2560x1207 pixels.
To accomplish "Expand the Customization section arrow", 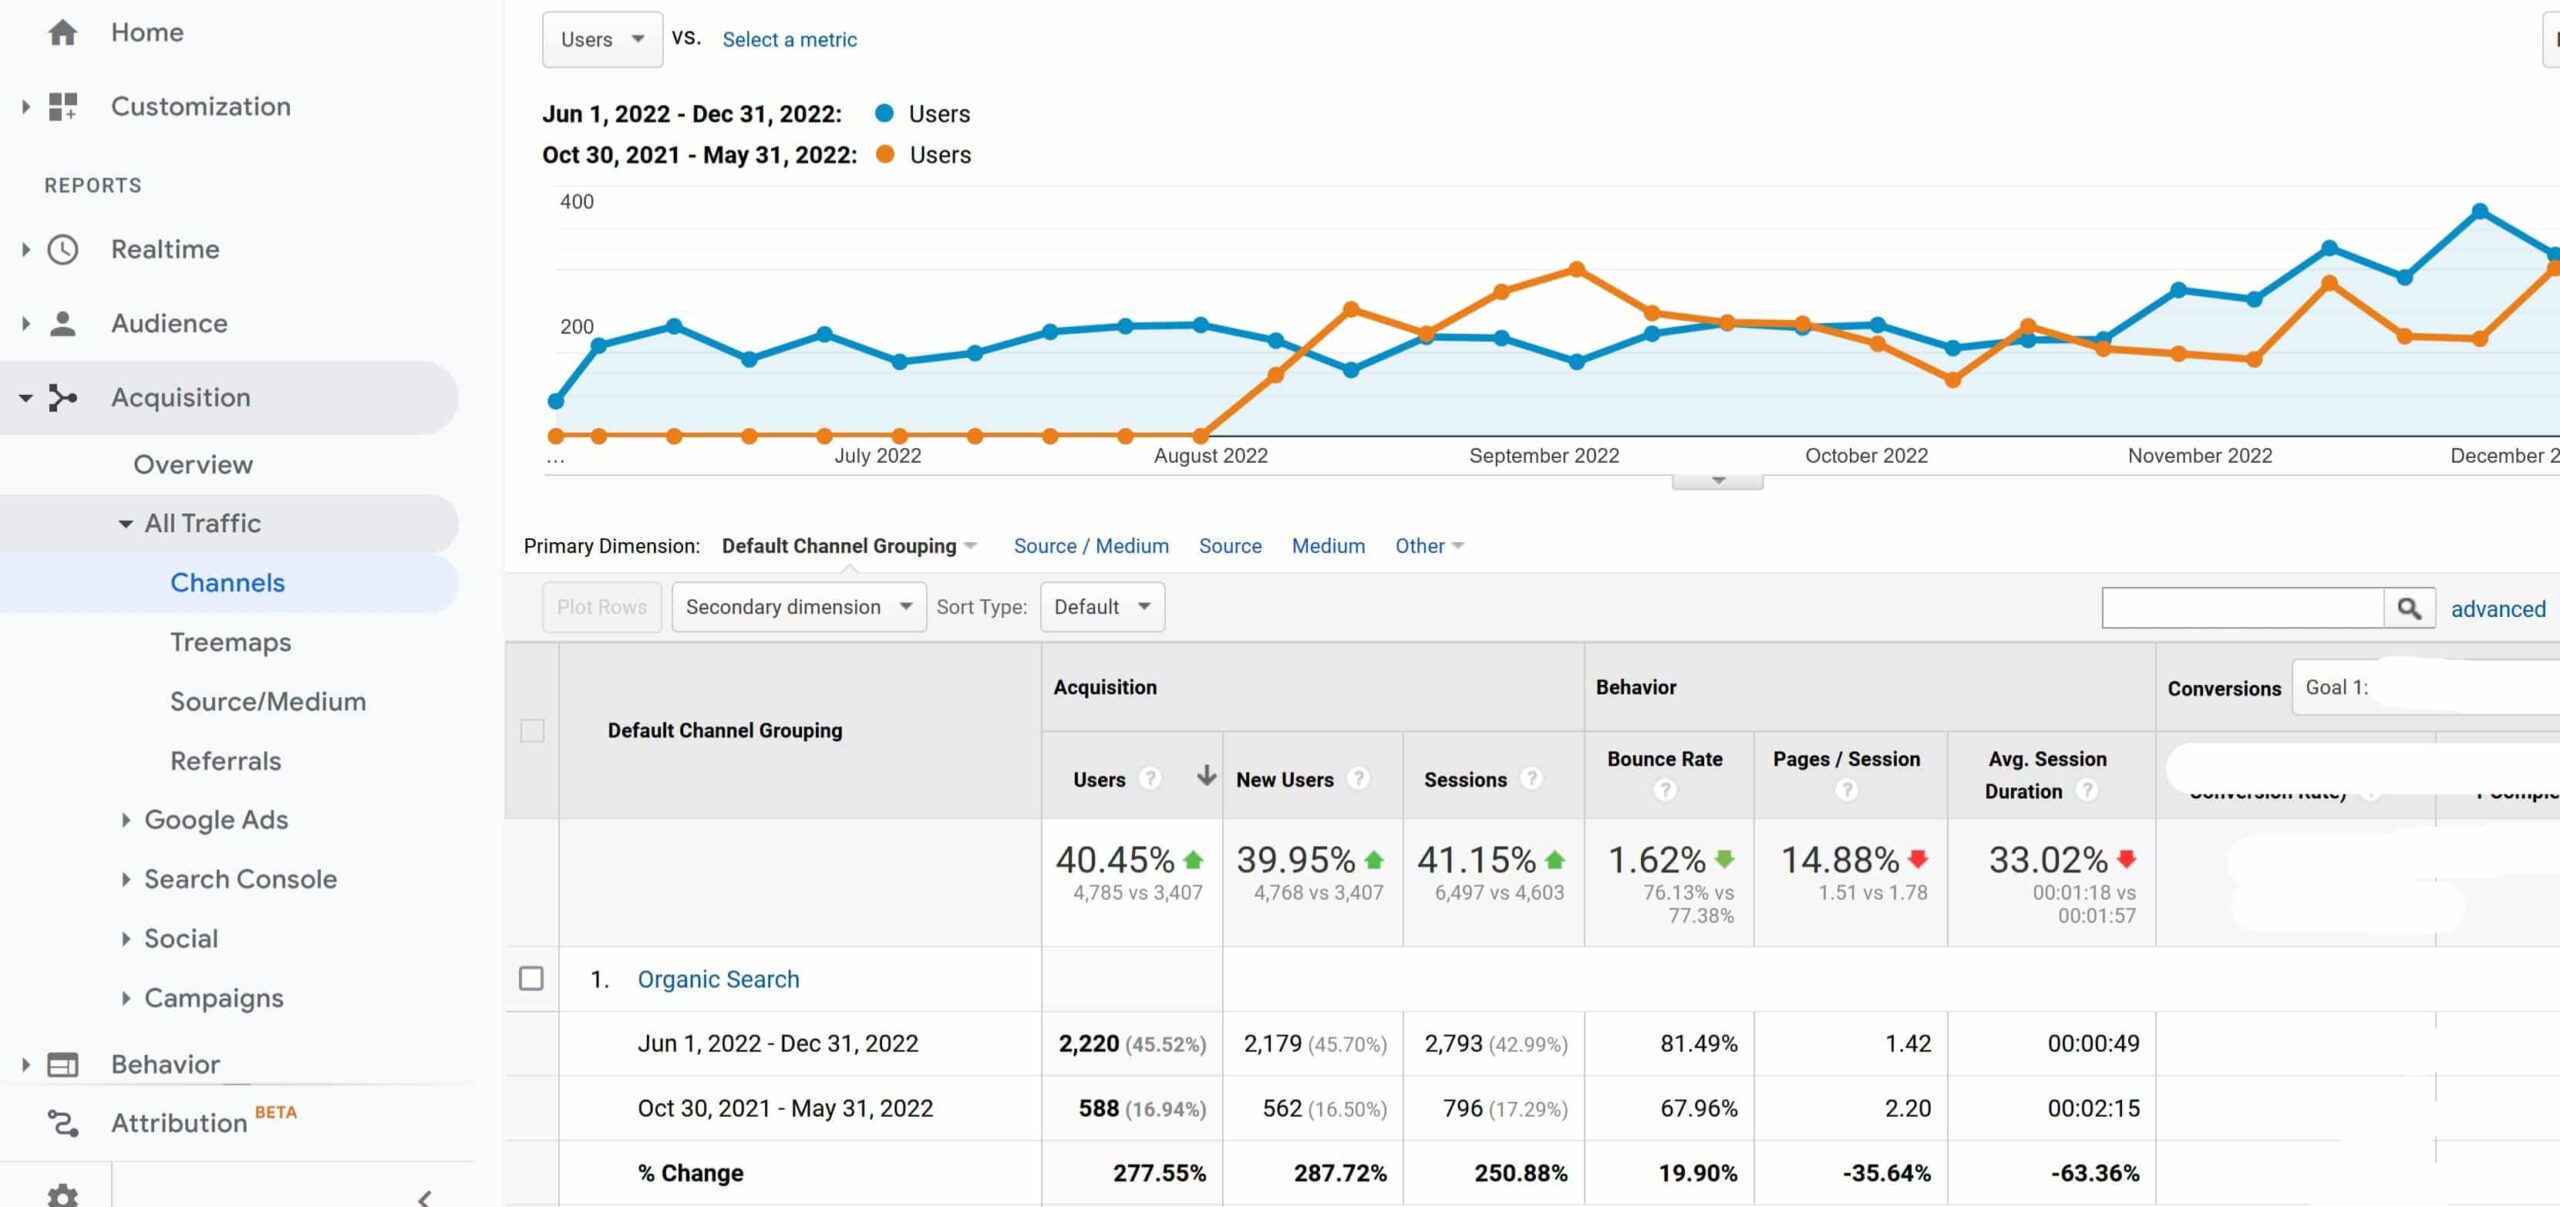I will coord(26,106).
